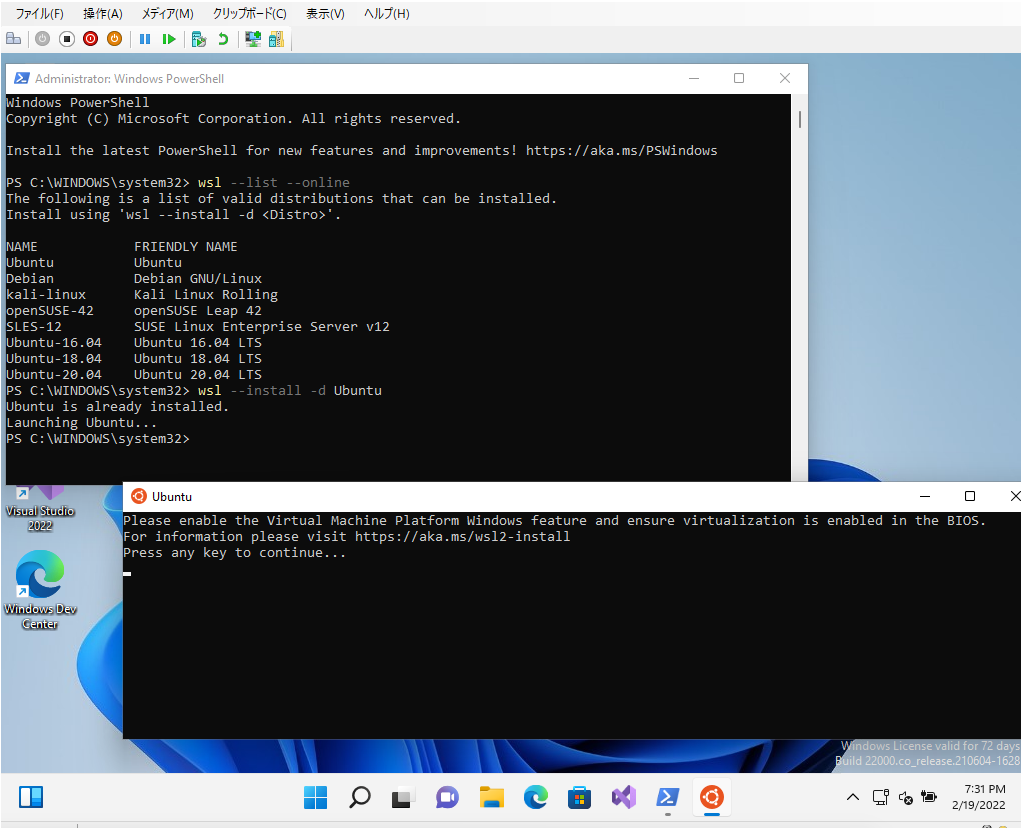1021x828 pixels.
Task: Select the Windows Dev Center desktop shortcut
Action: click(40, 590)
